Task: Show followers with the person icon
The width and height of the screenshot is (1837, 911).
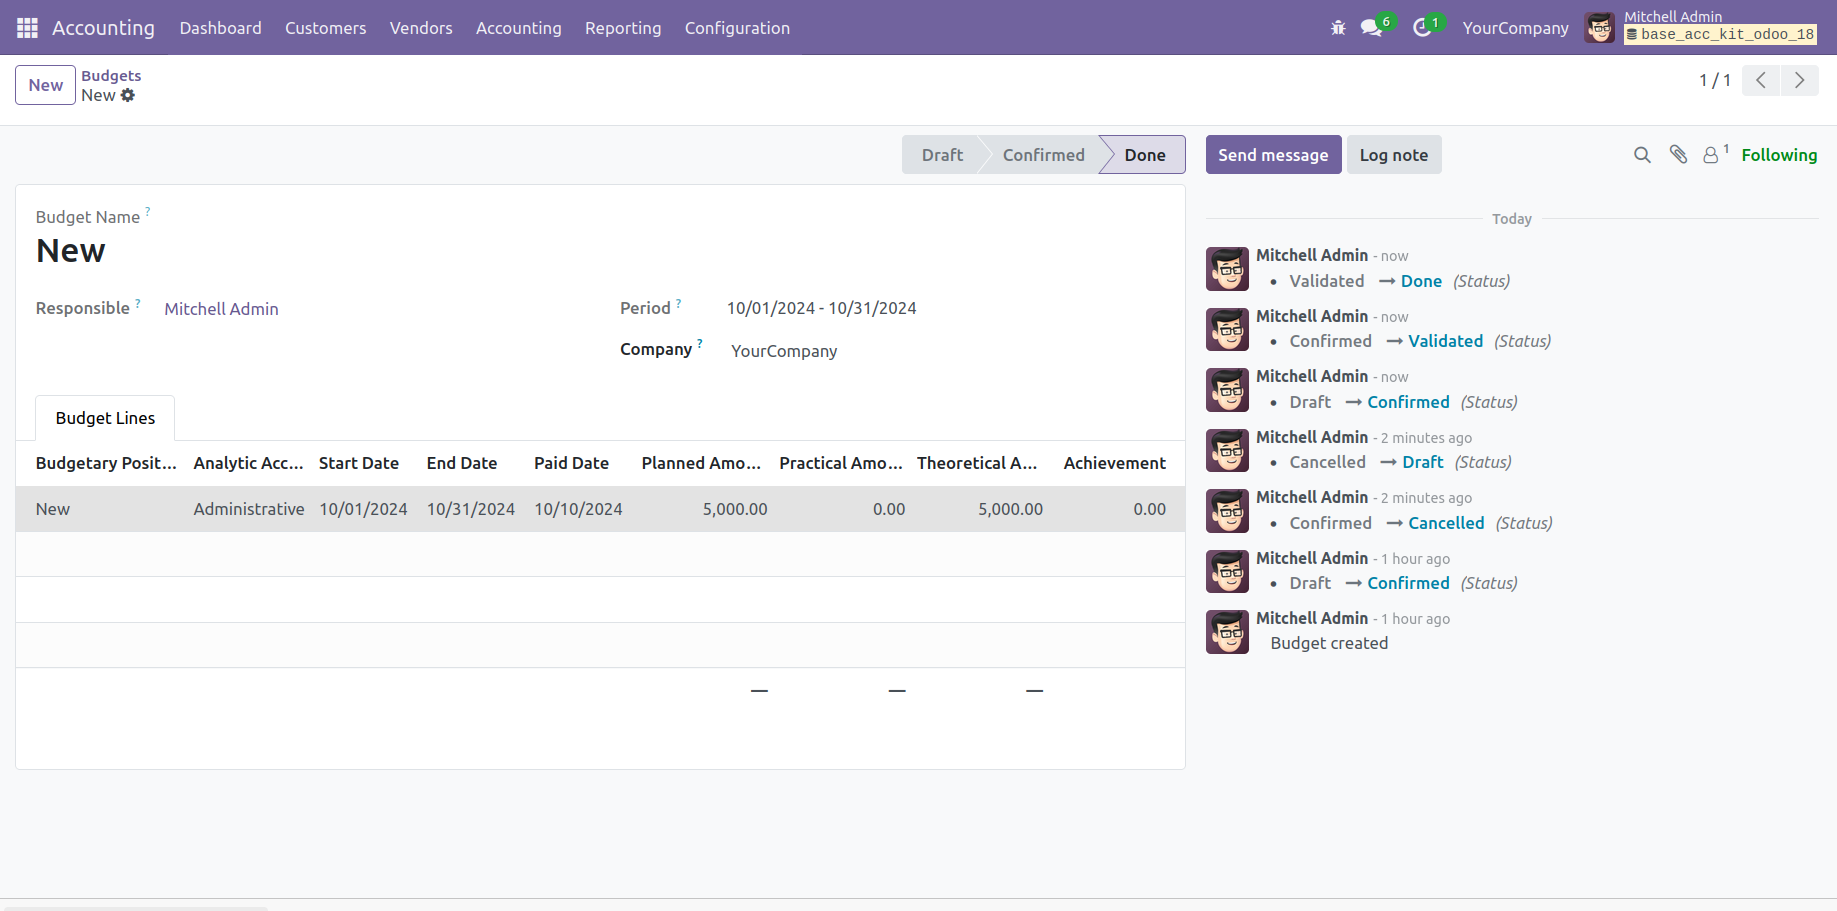Action: pyautogui.click(x=1712, y=155)
